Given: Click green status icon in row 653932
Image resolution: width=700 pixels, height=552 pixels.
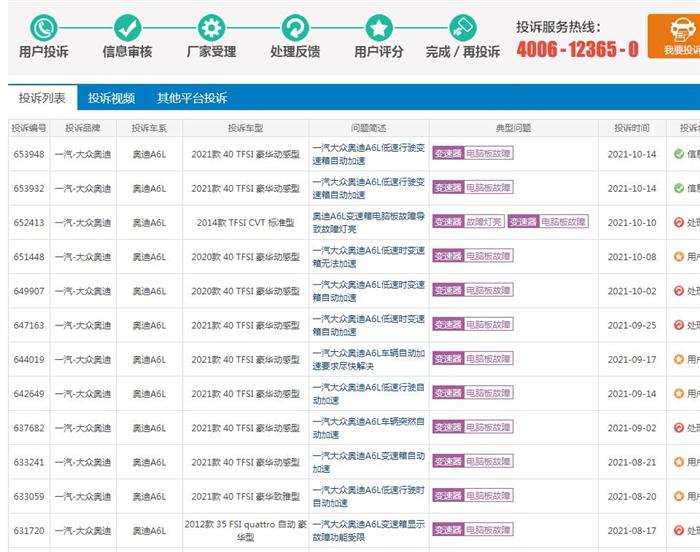Looking at the screenshot, I should coord(679,188).
